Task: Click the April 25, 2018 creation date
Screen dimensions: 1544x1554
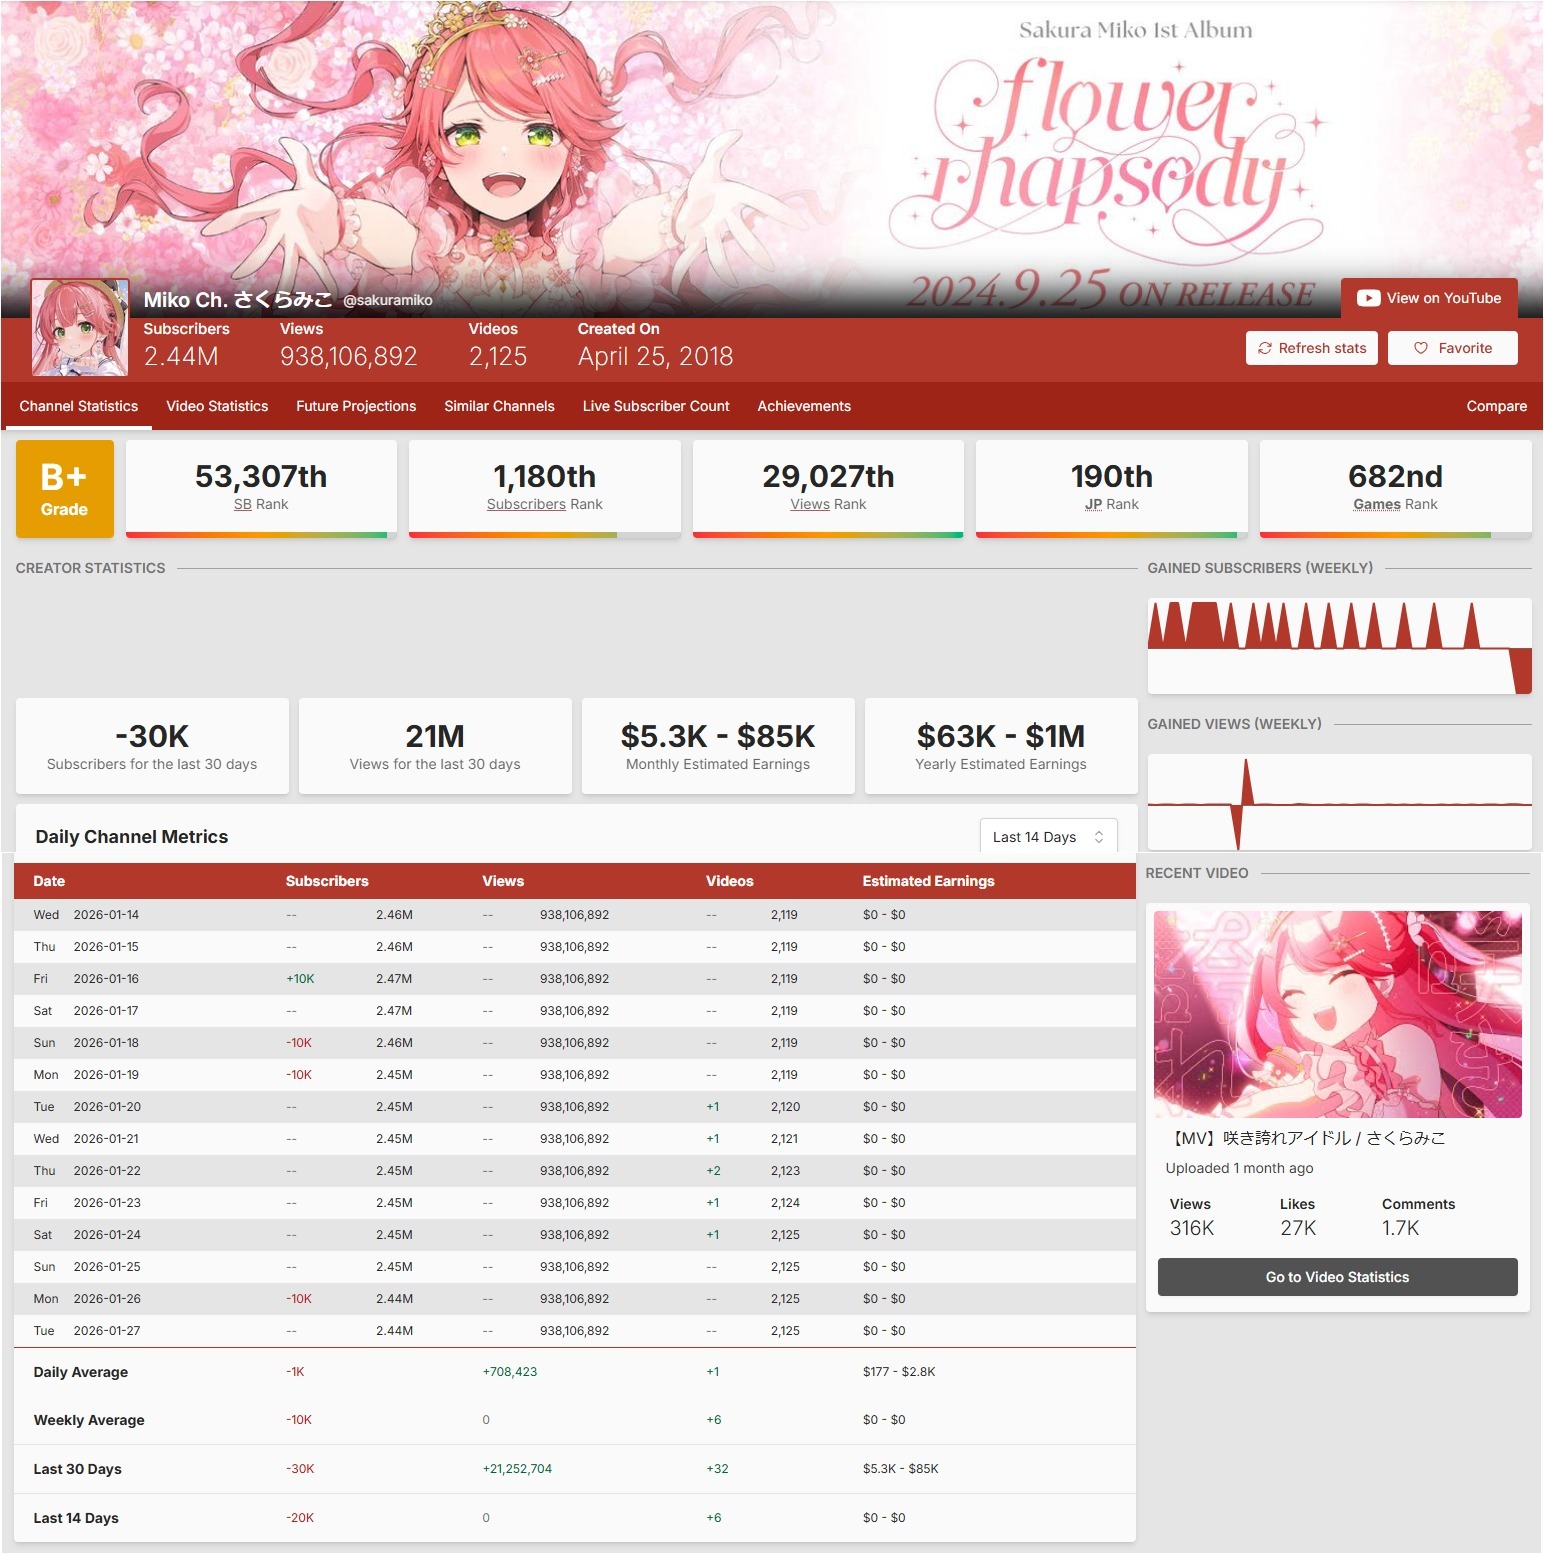Action: pyautogui.click(x=655, y=356)
